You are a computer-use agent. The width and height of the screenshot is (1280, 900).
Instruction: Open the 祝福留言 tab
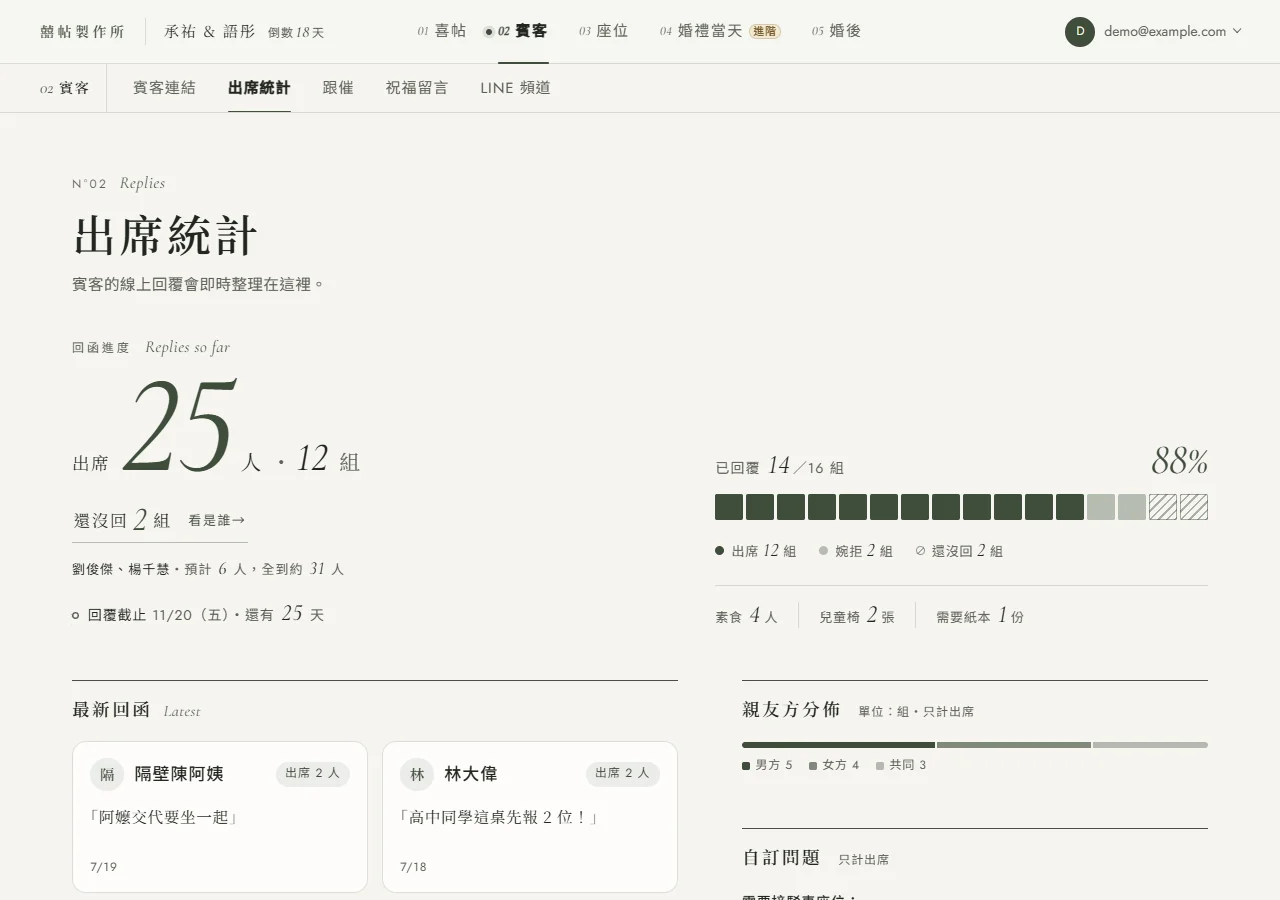(417, 88)
